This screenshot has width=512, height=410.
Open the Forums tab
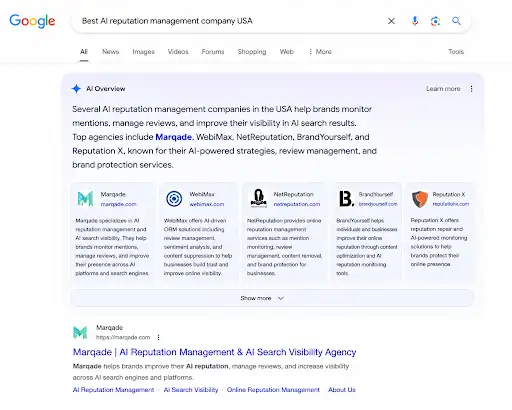coord(213,52)
